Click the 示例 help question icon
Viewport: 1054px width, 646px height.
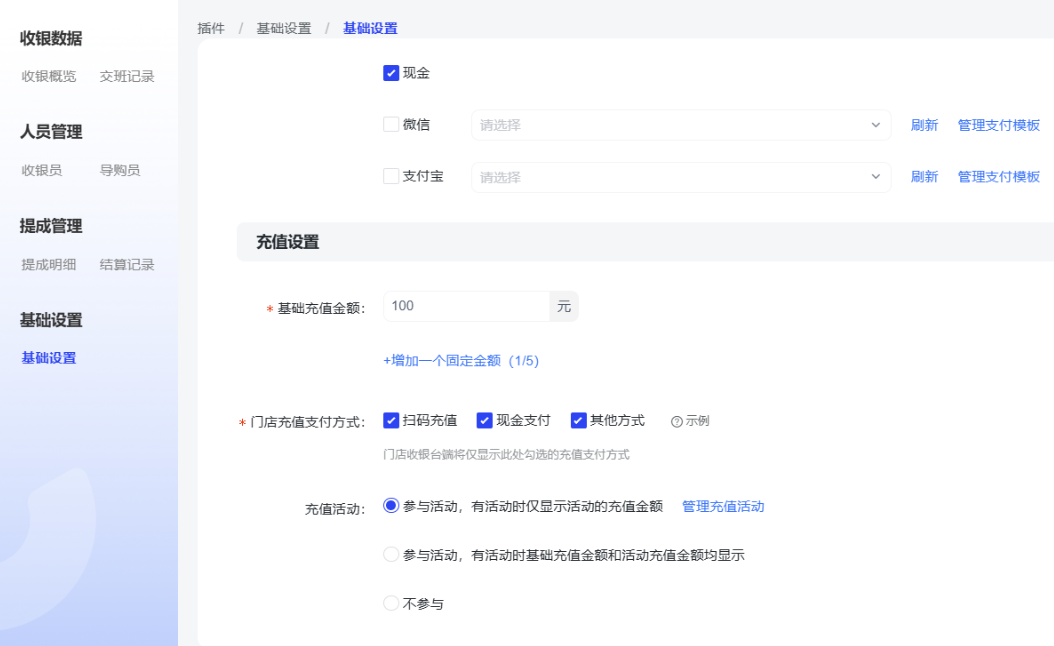[x=676, y=421]
